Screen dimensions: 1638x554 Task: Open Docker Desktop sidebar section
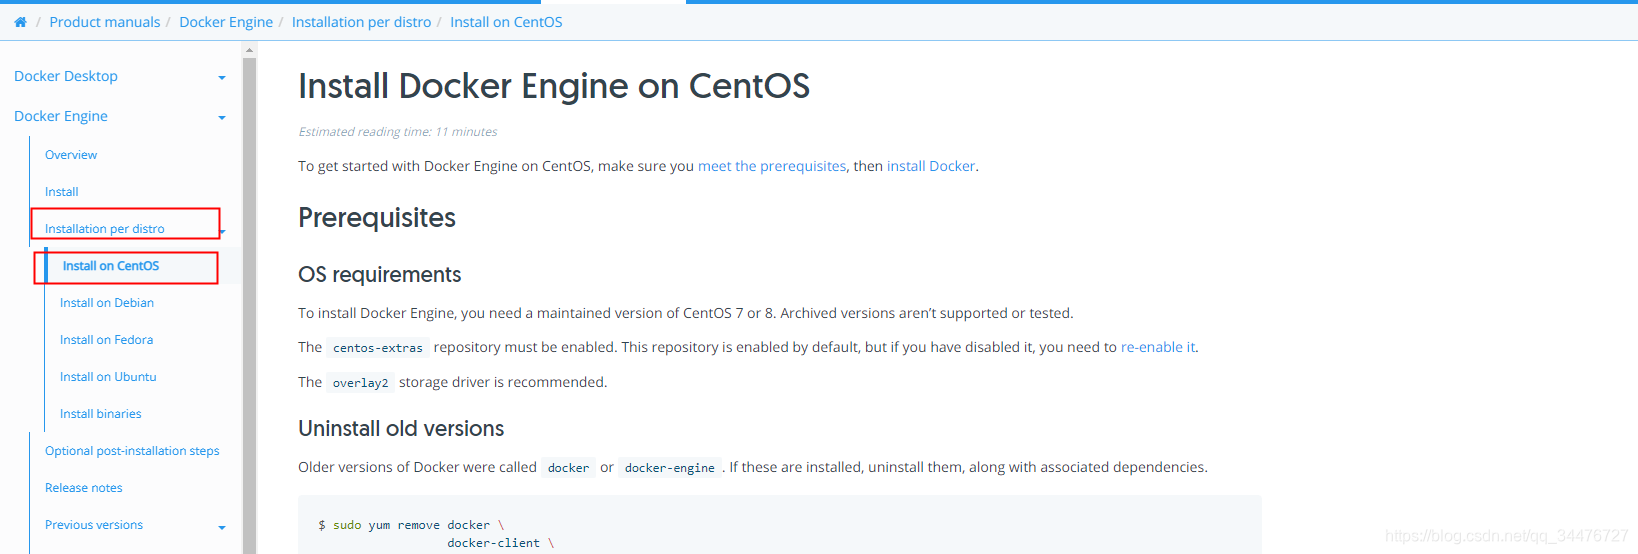[x=66, y=76]
